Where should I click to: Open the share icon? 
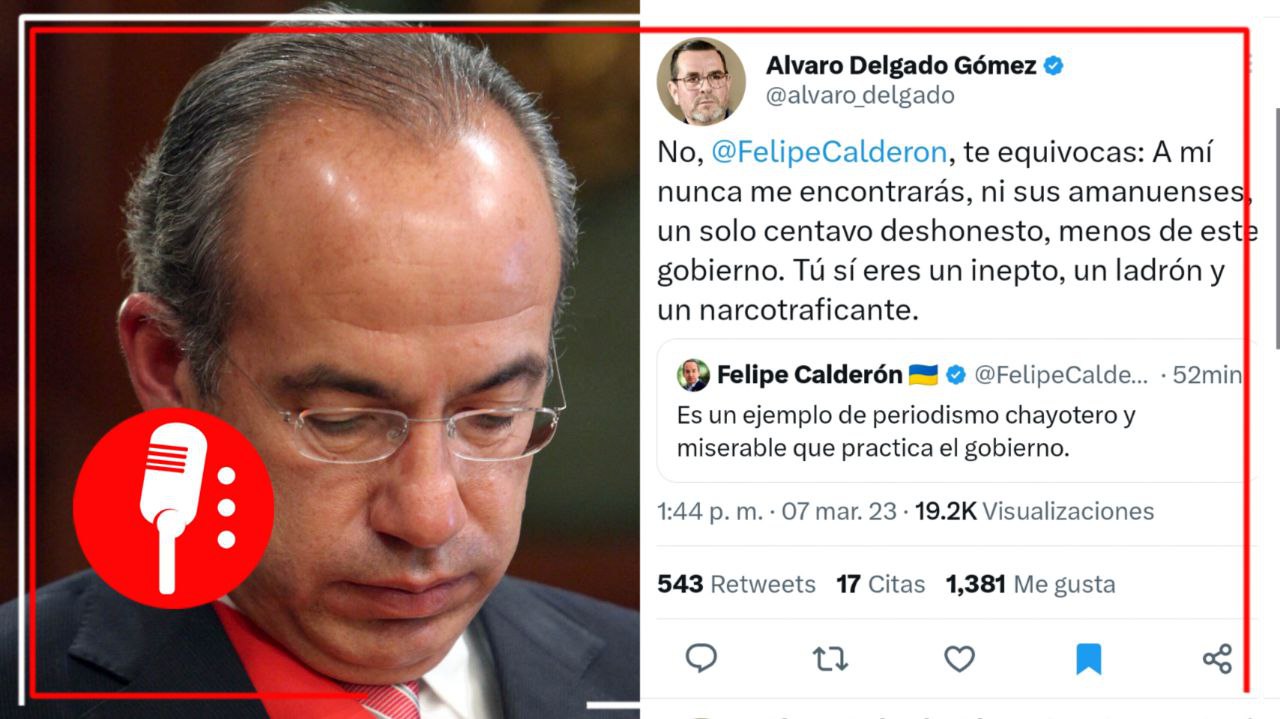[x=1217, y=659]
